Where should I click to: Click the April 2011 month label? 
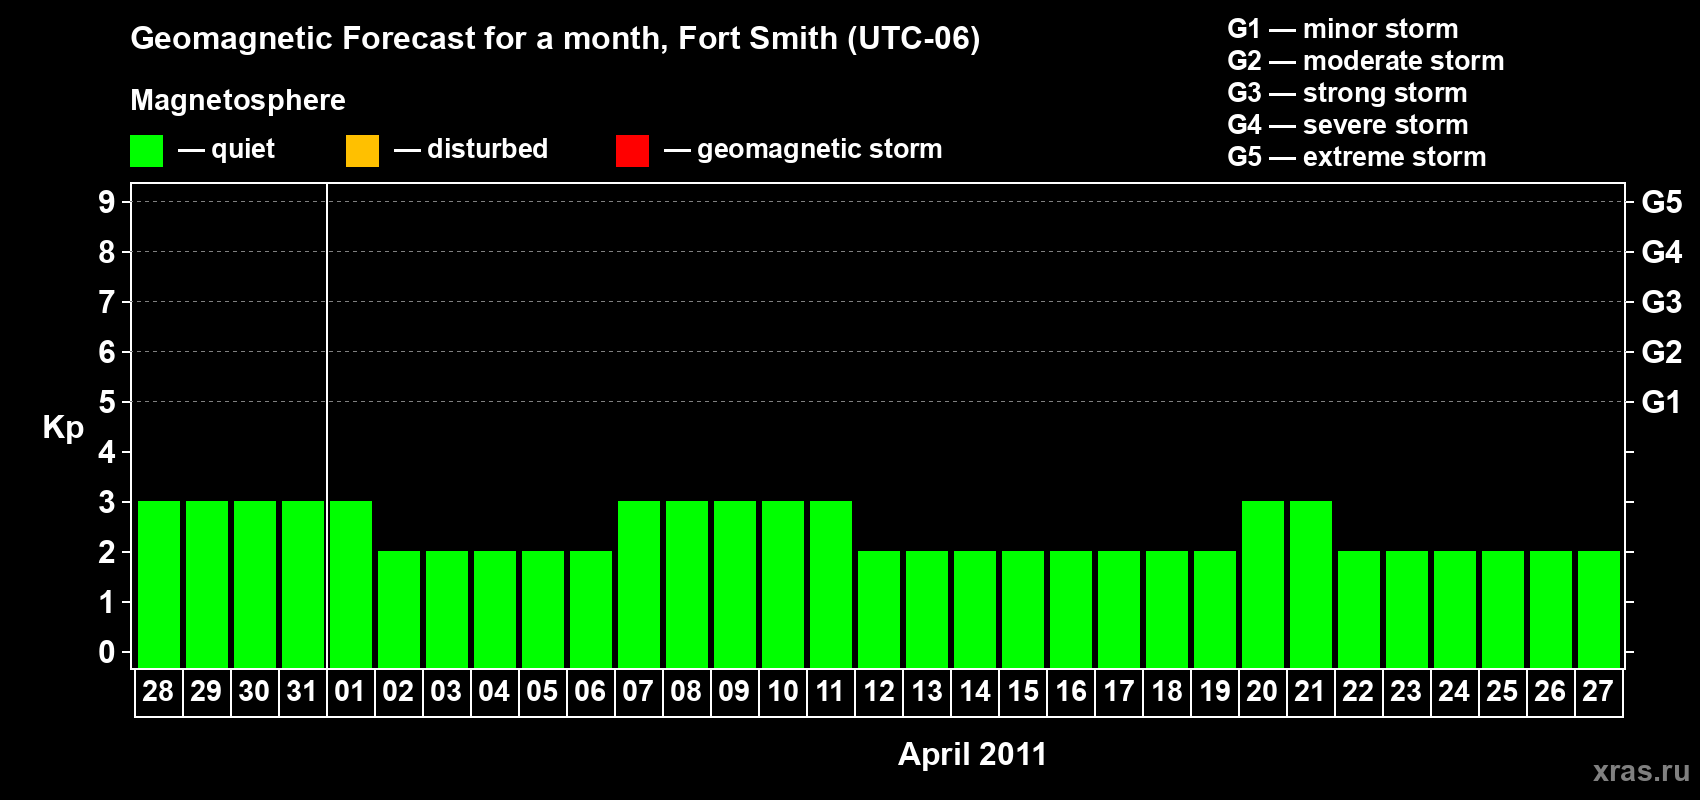coord(972,754)
